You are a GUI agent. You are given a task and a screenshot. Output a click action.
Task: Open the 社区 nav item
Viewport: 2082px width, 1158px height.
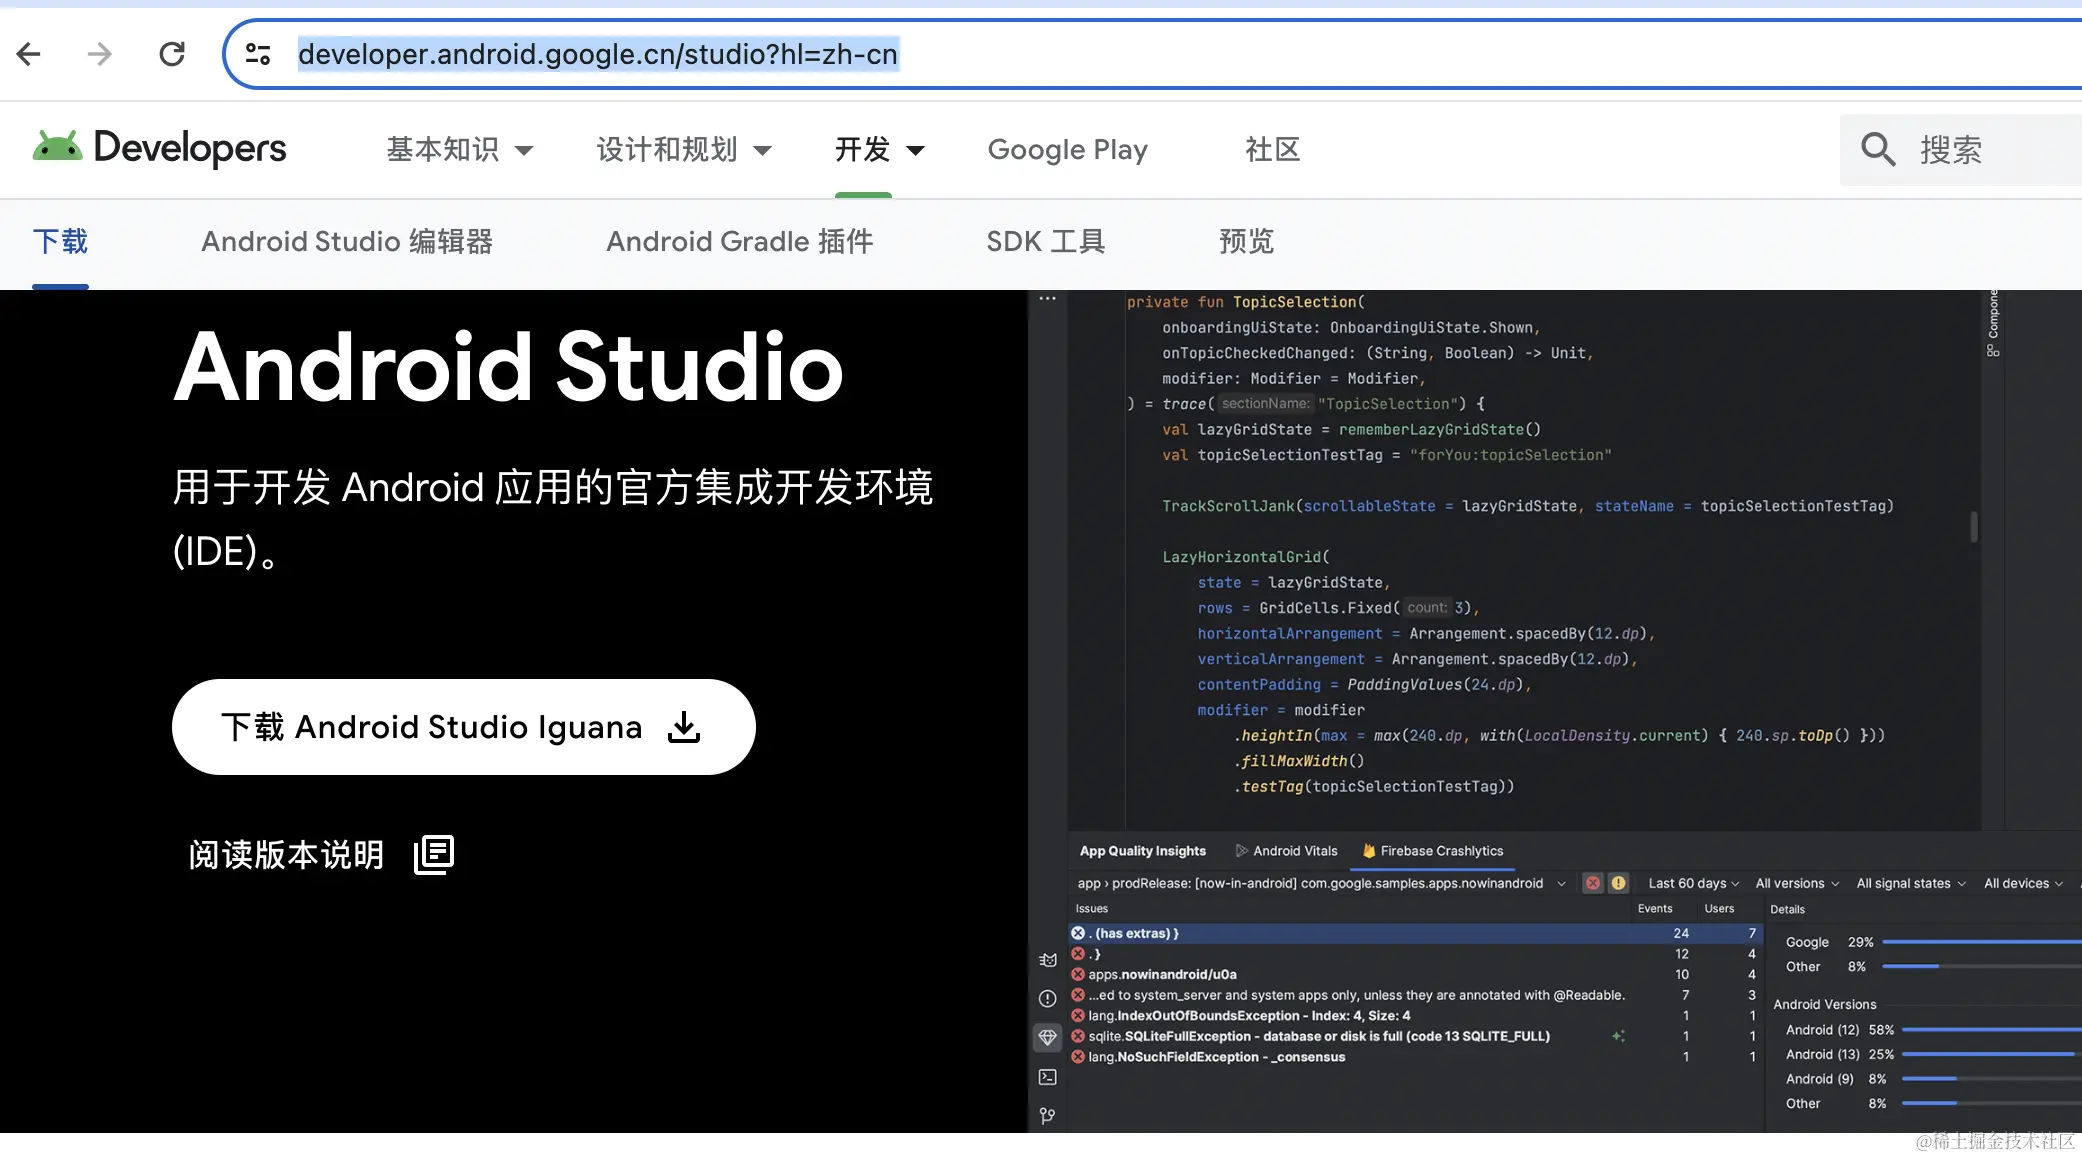[x=1272, y=150]
